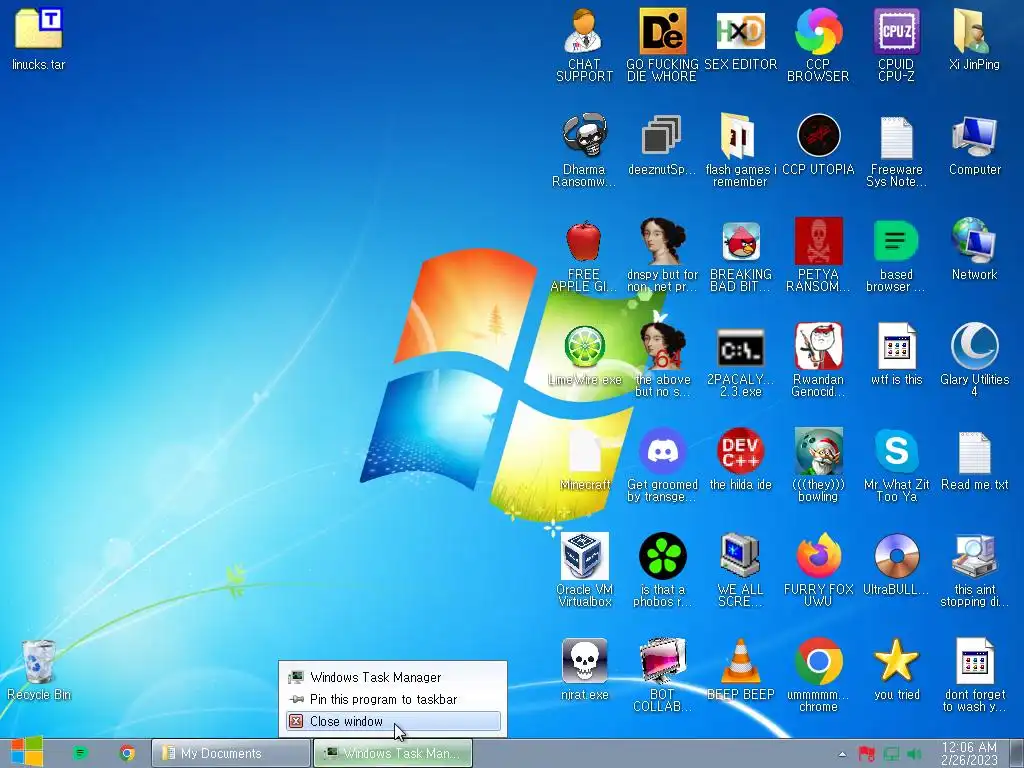Select the LimeWire.exe icon
The height and width of the screenshot is (768, 1024).
coord(584,346)
